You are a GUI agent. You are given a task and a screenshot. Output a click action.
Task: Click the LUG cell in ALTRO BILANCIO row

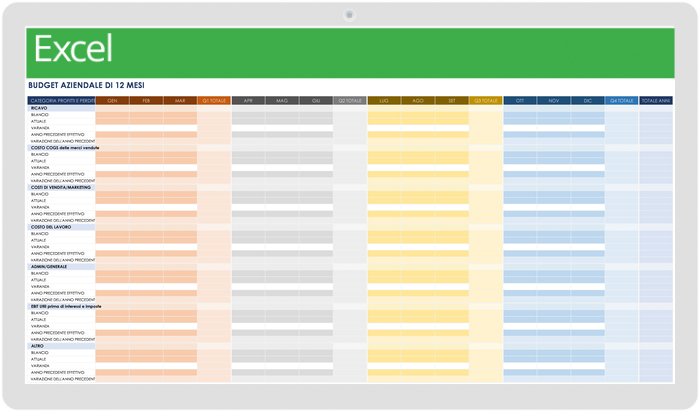tap(384, 353)
